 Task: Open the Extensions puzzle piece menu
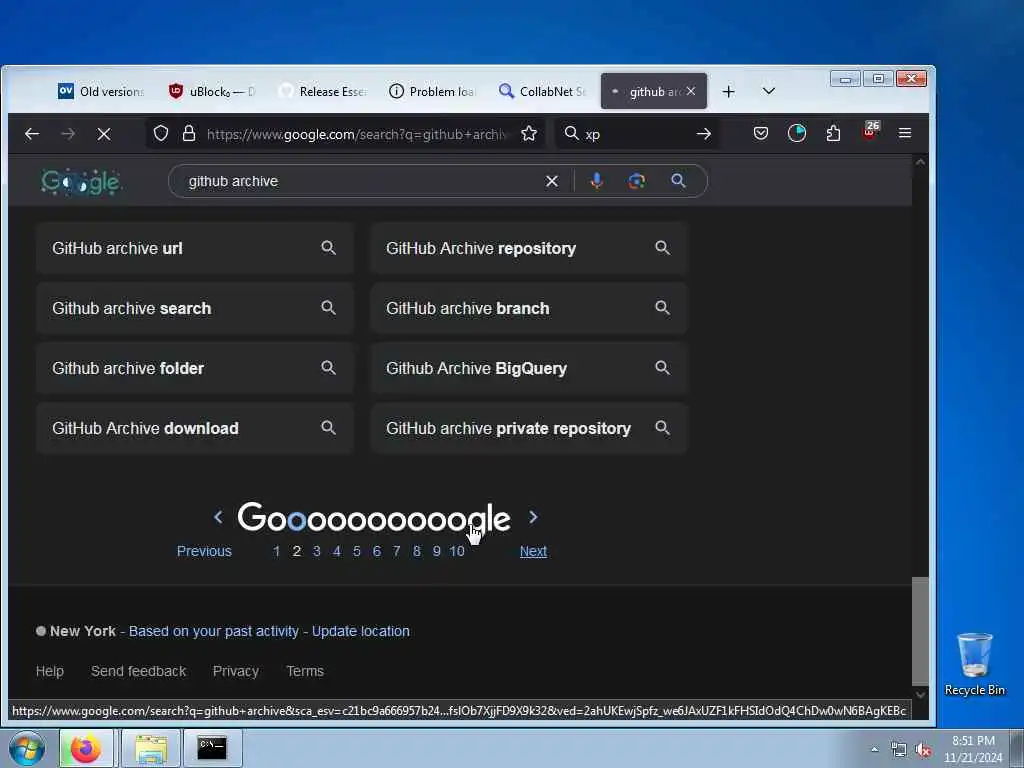[x=833, y=133]
